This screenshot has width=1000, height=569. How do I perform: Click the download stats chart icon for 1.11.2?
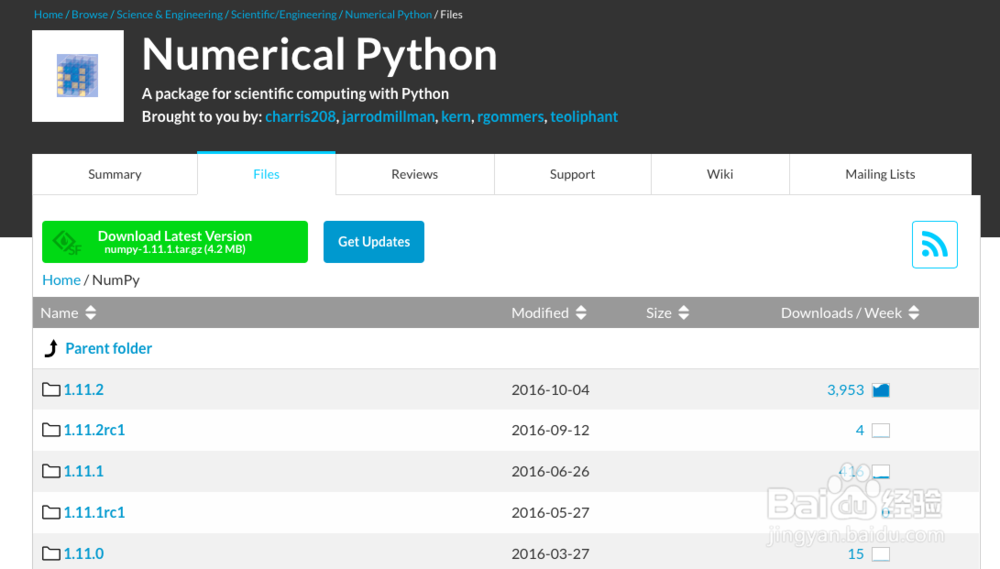coord(881,390)
